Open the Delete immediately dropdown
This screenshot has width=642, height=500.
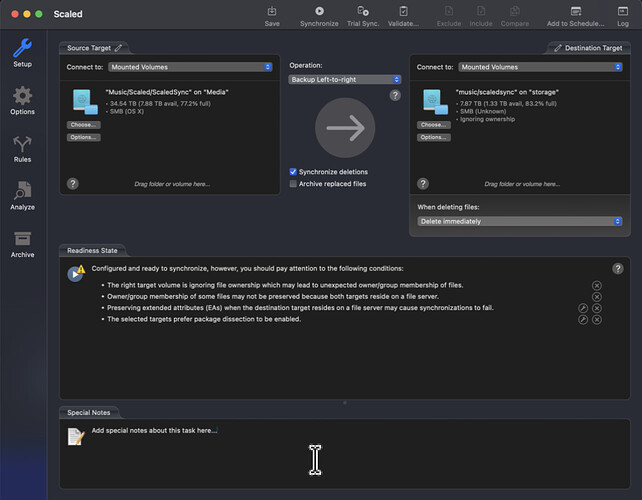[x=519, y=221]
